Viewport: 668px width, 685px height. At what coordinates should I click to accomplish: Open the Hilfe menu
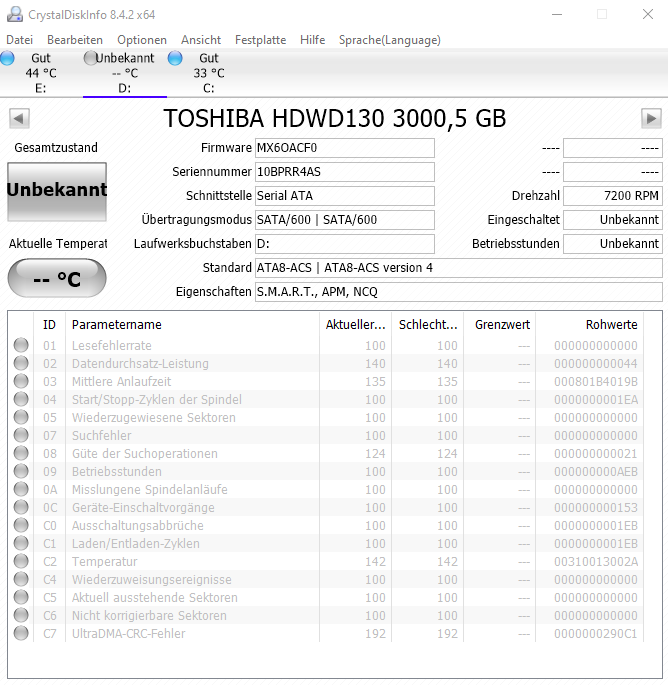[x=312, y=40]
